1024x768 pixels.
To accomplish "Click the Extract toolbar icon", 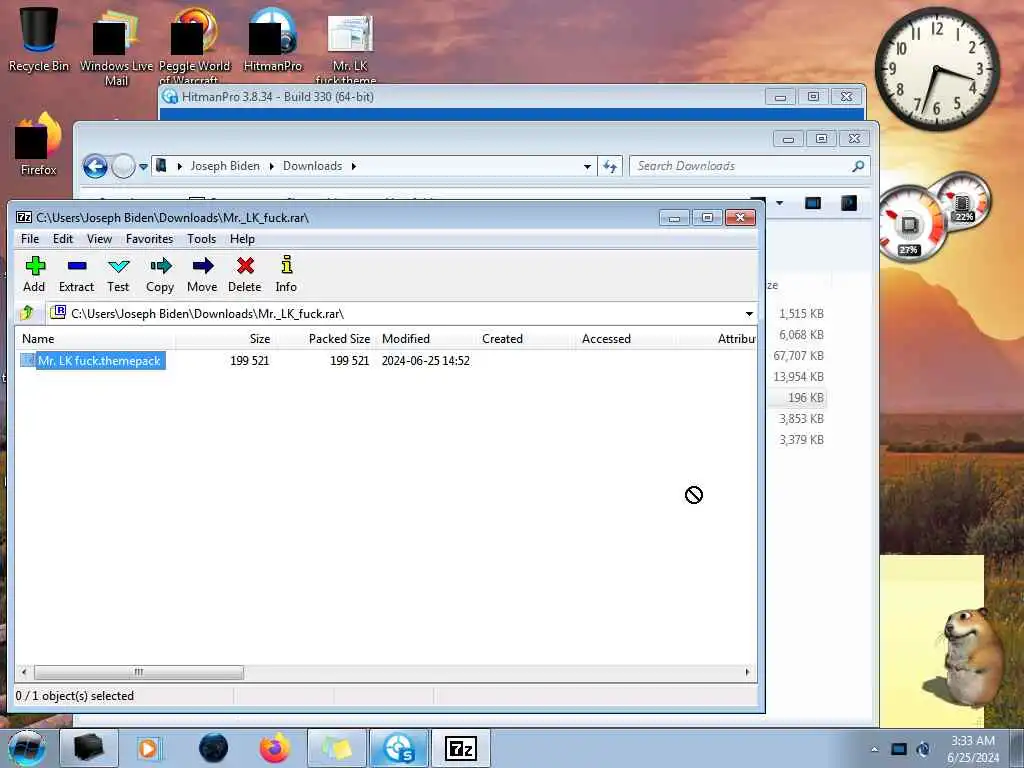I will click(x=76, y=274).
